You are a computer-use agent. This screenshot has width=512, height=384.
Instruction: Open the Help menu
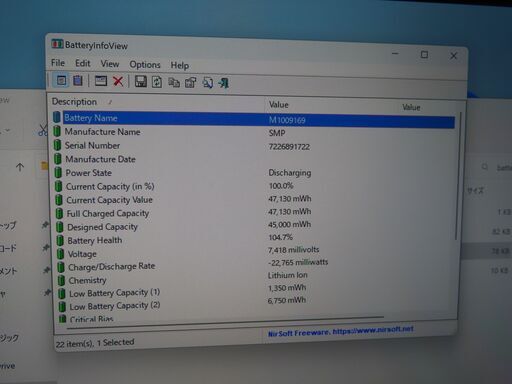[180, 65]
